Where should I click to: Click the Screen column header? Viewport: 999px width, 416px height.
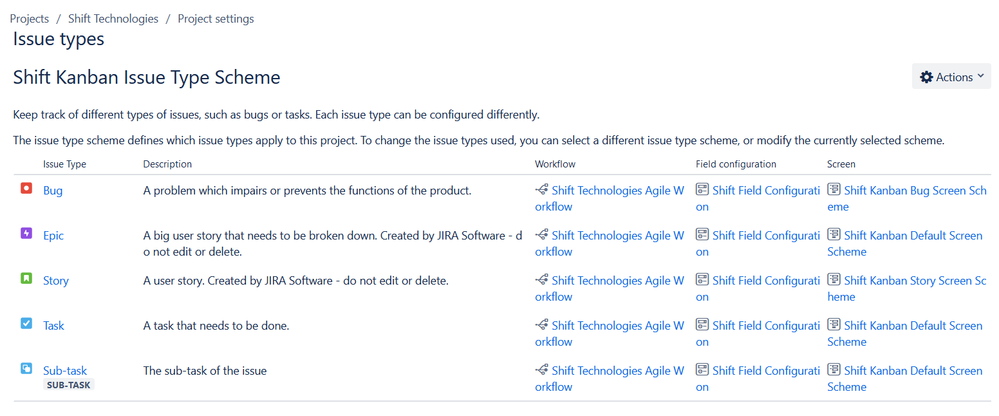(x=841, y=164)
